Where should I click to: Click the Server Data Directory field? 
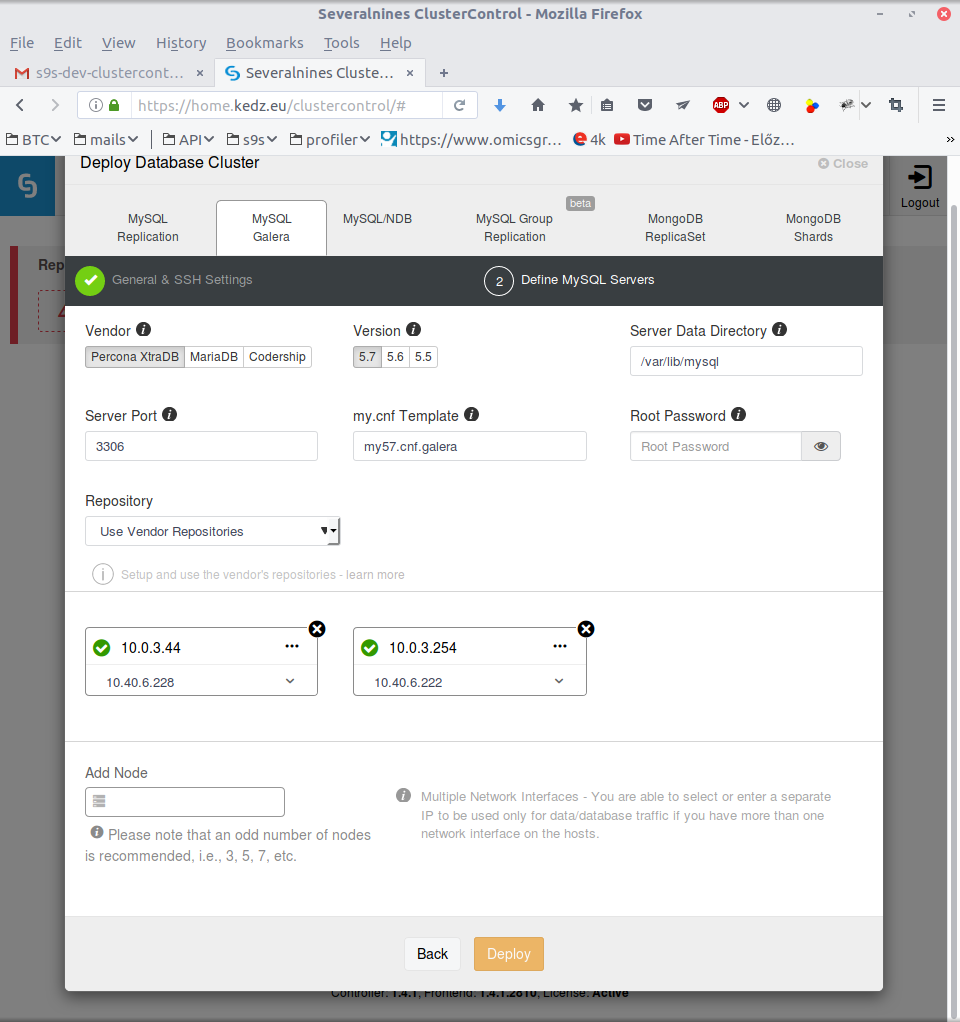(x=746, y=361)
